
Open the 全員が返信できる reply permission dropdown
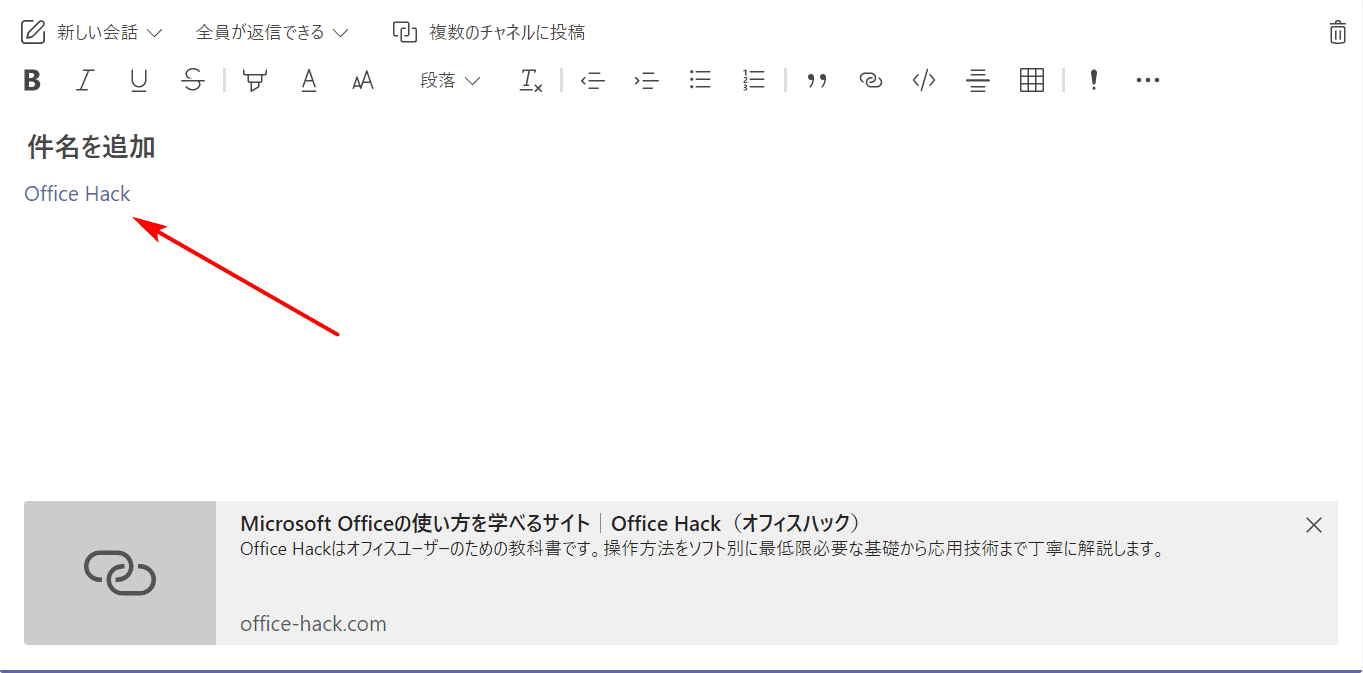[x=272, y=32]
